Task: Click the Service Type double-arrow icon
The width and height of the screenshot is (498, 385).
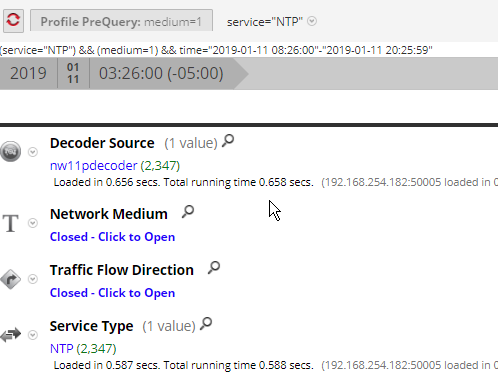Action: pos(10,335)
